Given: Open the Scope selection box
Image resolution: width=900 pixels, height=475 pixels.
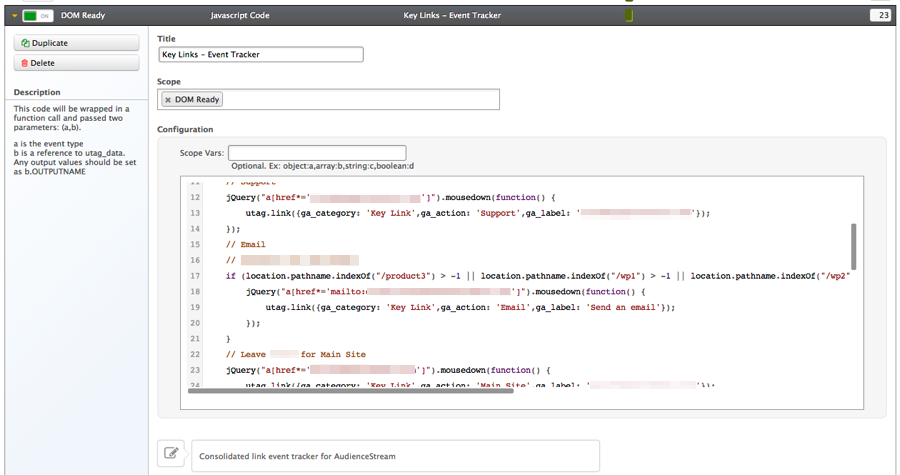Looking at the screenshot, I should click(360, 100).
